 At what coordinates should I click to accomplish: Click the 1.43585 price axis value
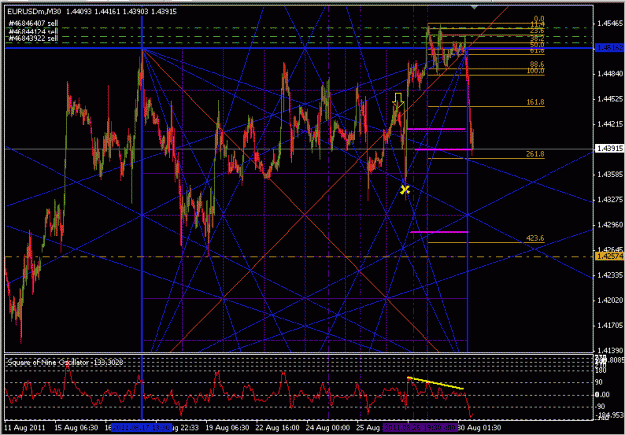coord(608,174)
